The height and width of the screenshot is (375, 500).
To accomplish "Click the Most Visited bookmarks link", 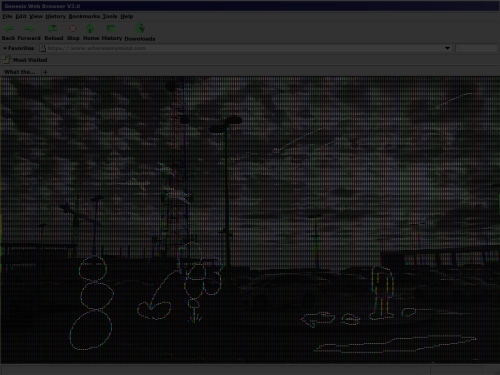I will pos(30,60).
